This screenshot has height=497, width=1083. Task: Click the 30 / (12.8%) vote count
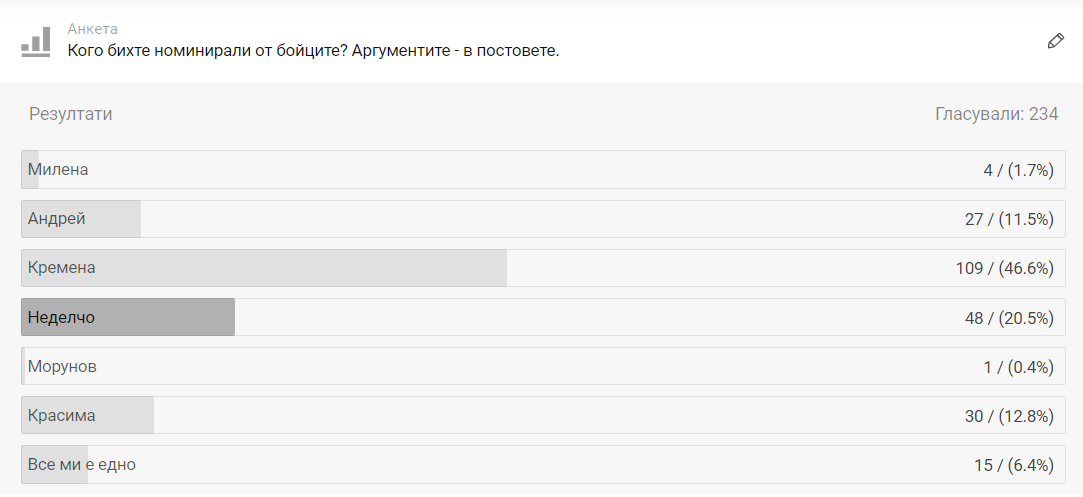tap(1009, 415)
